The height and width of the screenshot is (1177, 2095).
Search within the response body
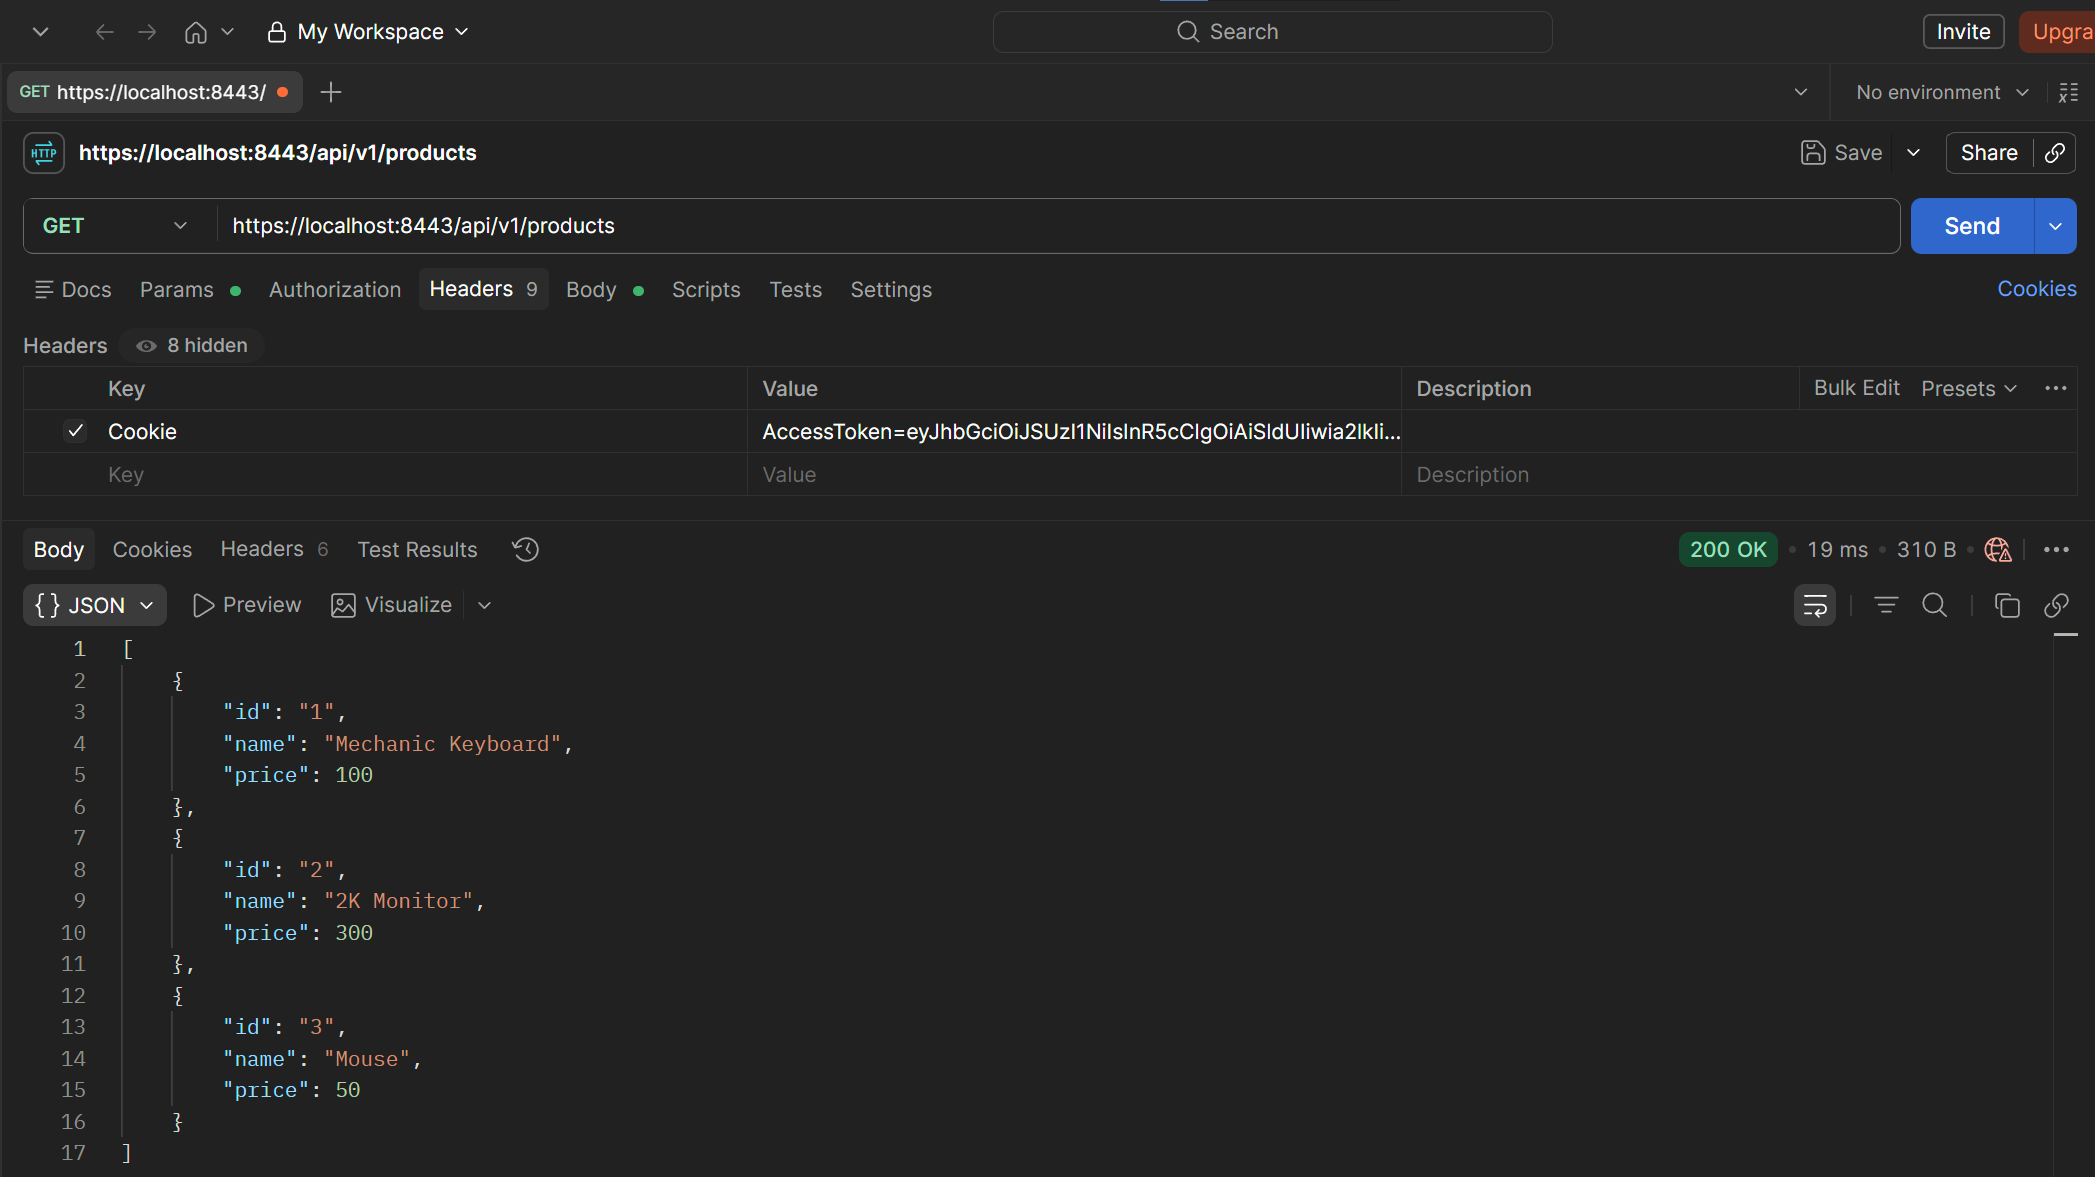click(x=1935, y=605)
